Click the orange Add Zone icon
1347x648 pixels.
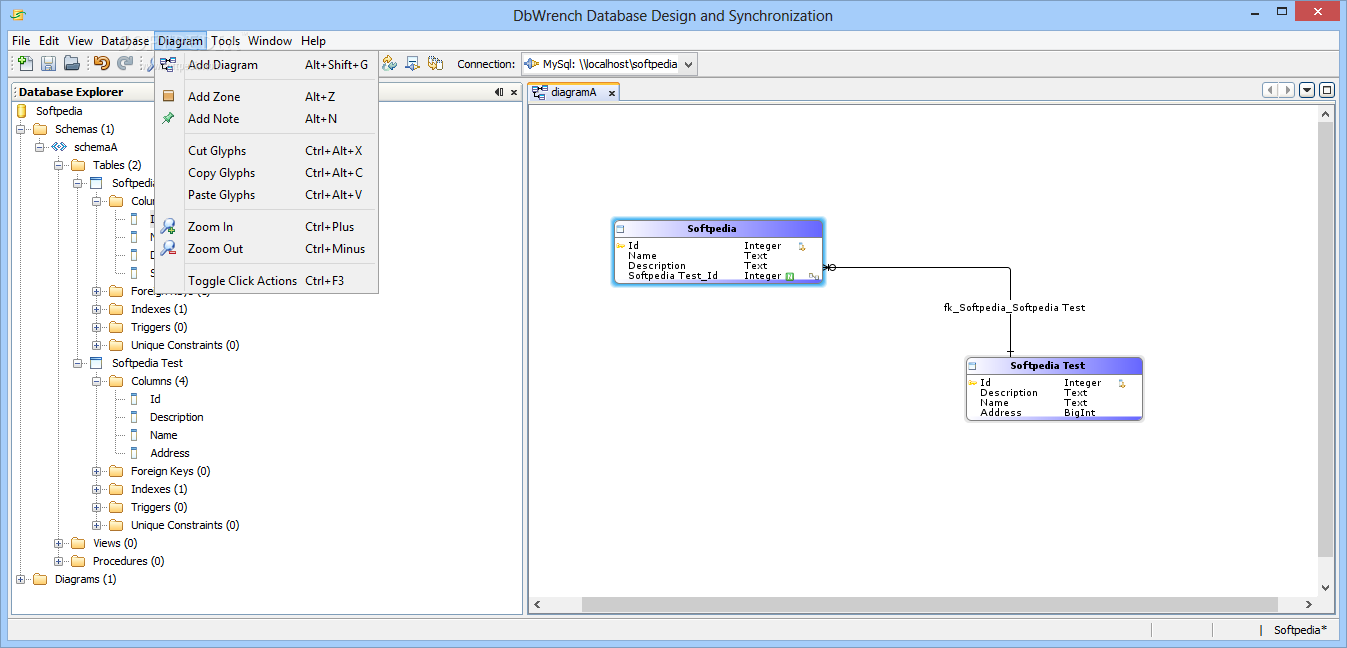coord(168,97)
